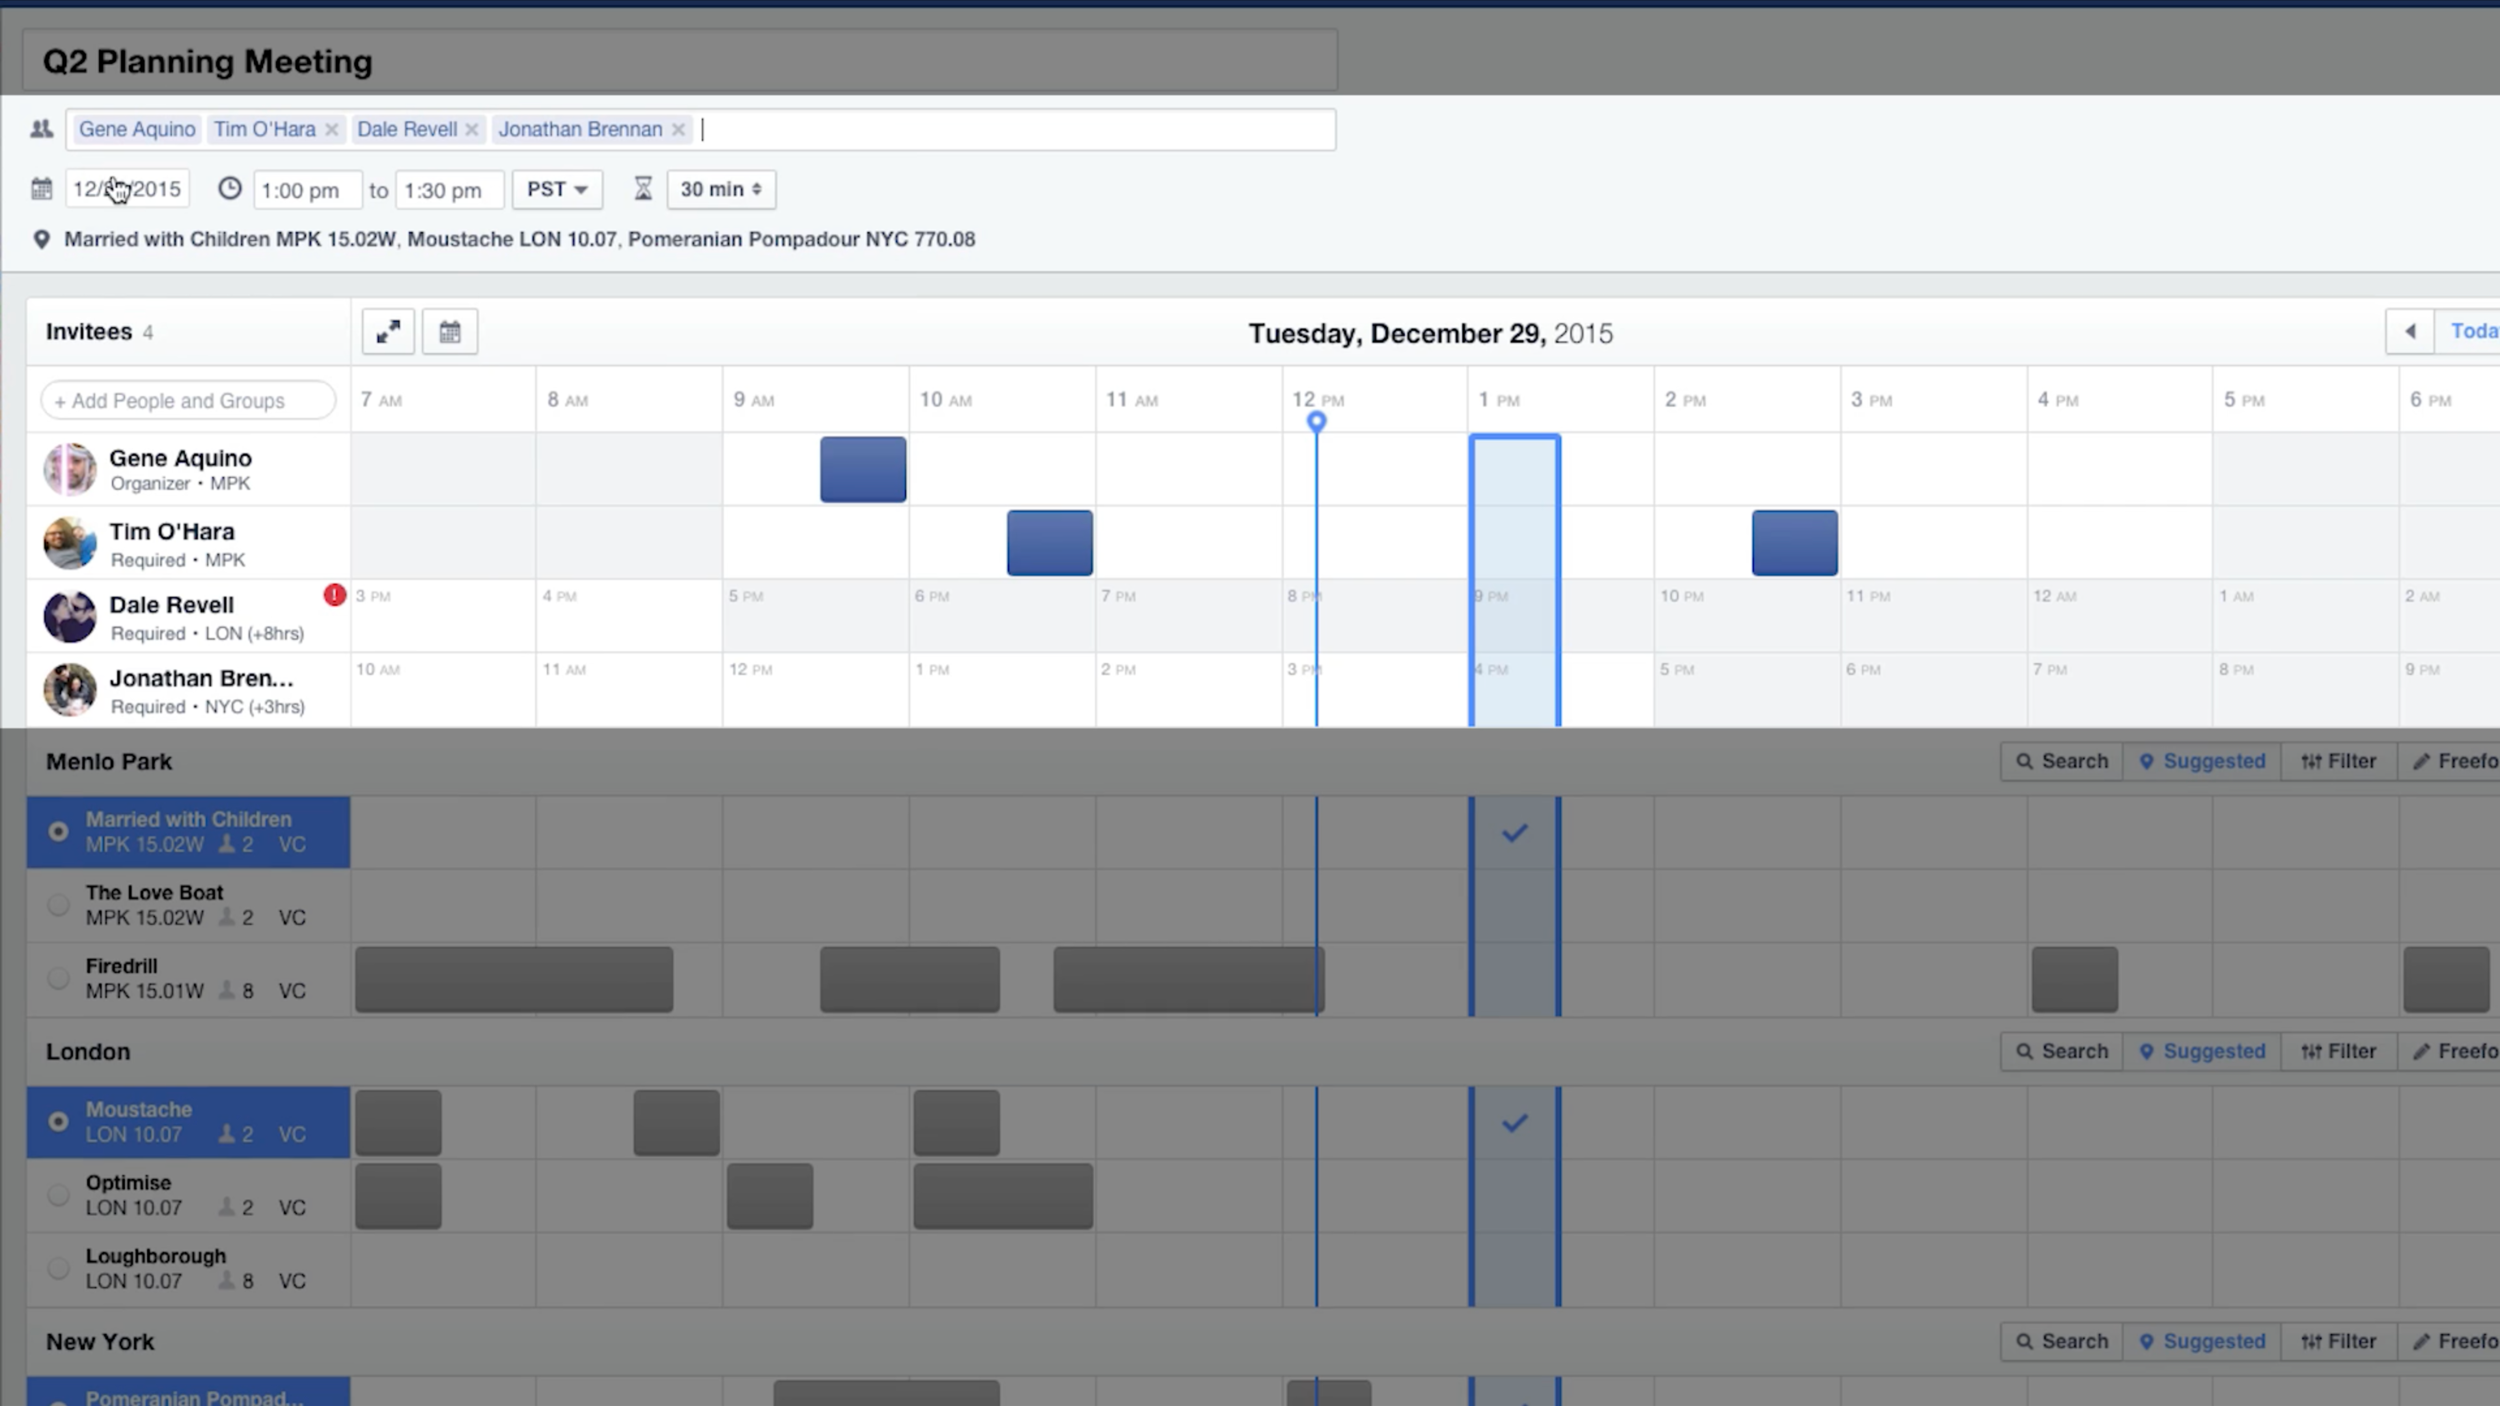This screenshot has width=2500, height=1406.
Task: Expand the timeline with the diagonal arrows icon
Action: point(388,331)
